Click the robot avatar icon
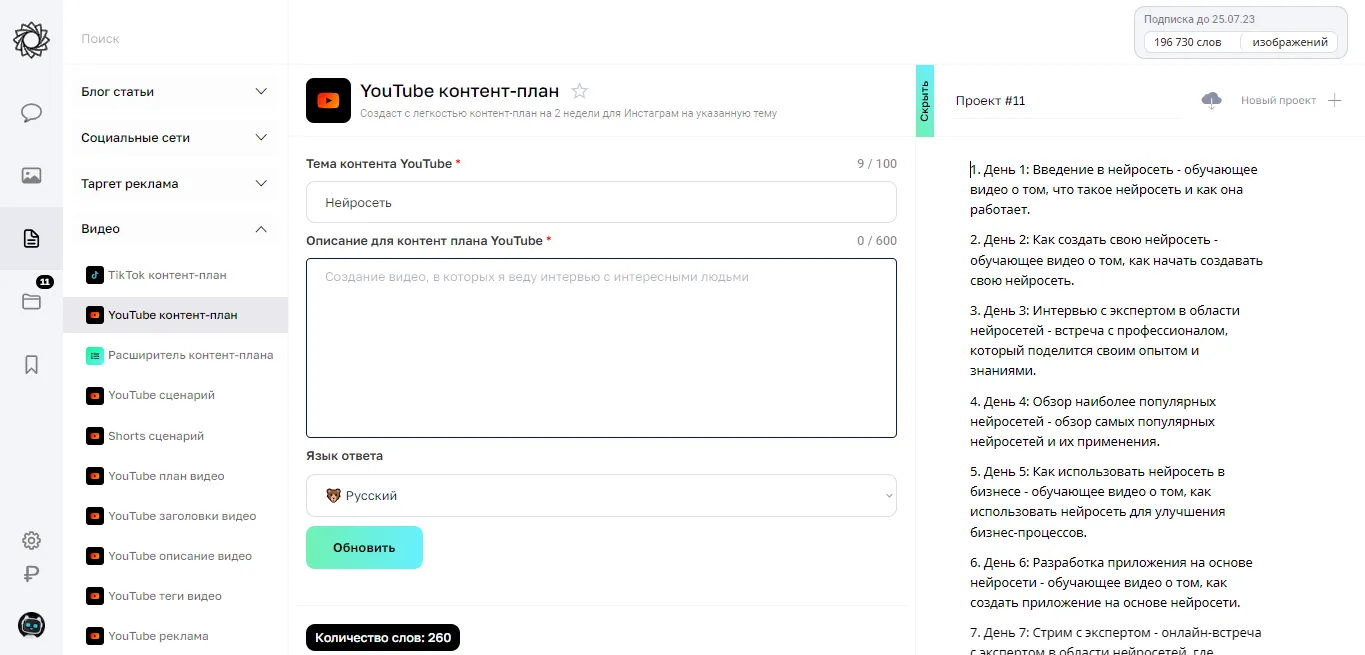This screenshot has width=1365, height=655. tap(31, 625)
